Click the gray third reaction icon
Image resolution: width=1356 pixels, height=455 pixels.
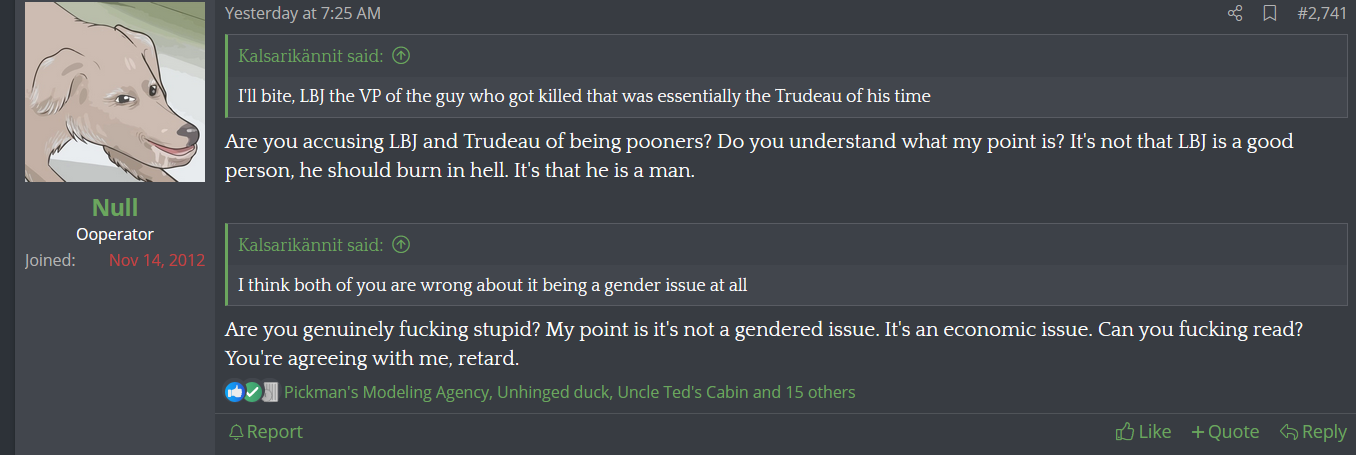[x=270, y=392]
